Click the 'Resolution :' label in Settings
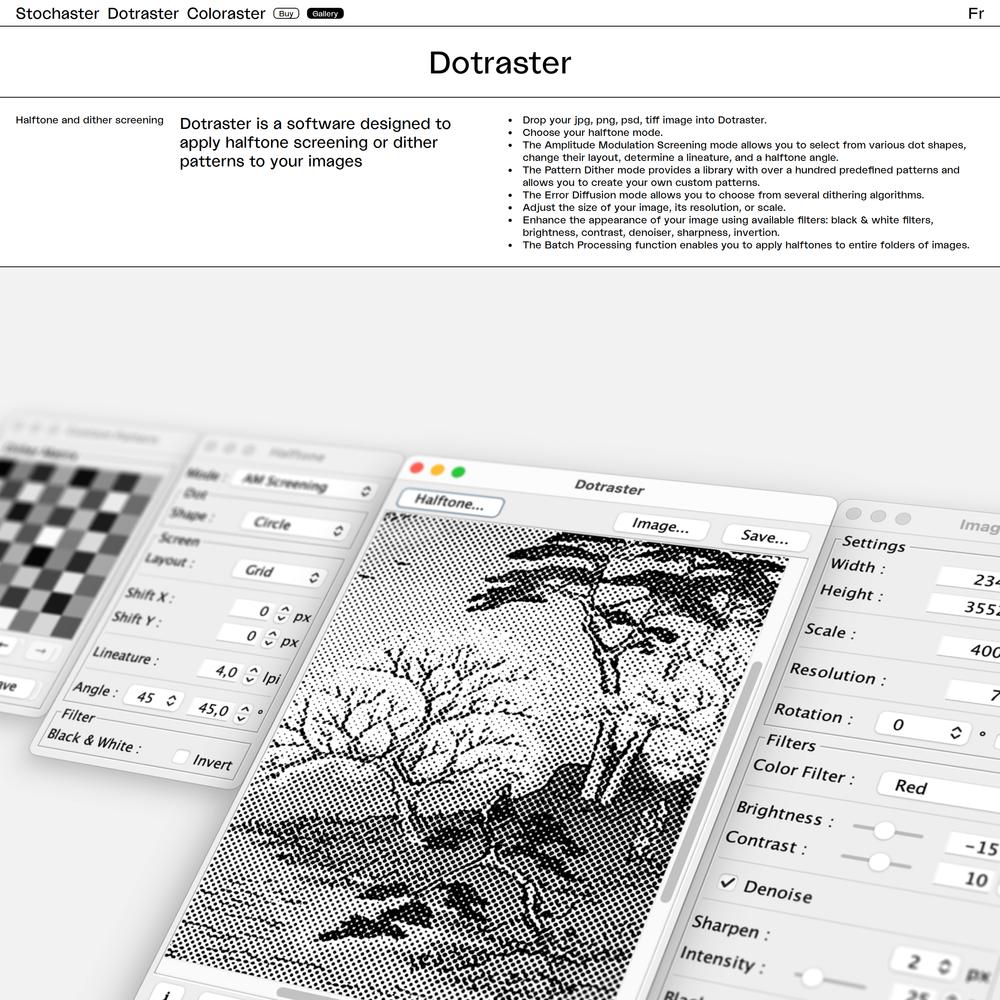 pos(838,674)
